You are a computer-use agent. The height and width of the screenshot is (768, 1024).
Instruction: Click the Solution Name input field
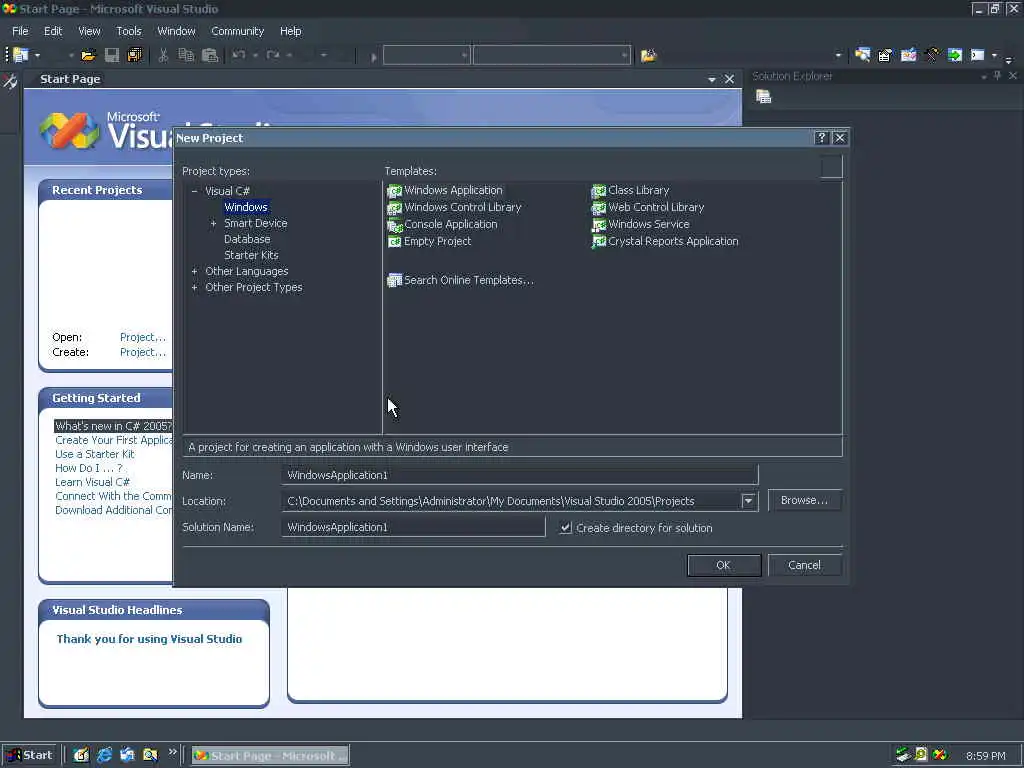(x=413, y=527)
